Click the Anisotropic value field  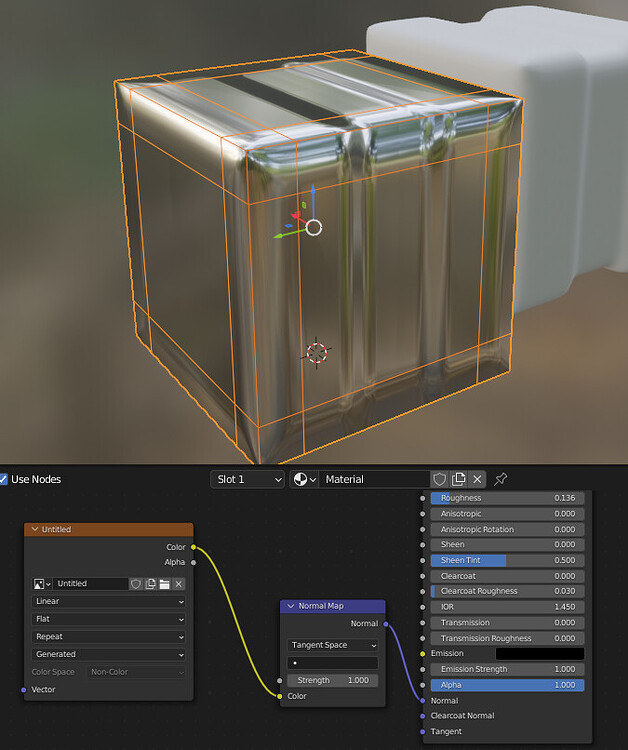(507, 514)
